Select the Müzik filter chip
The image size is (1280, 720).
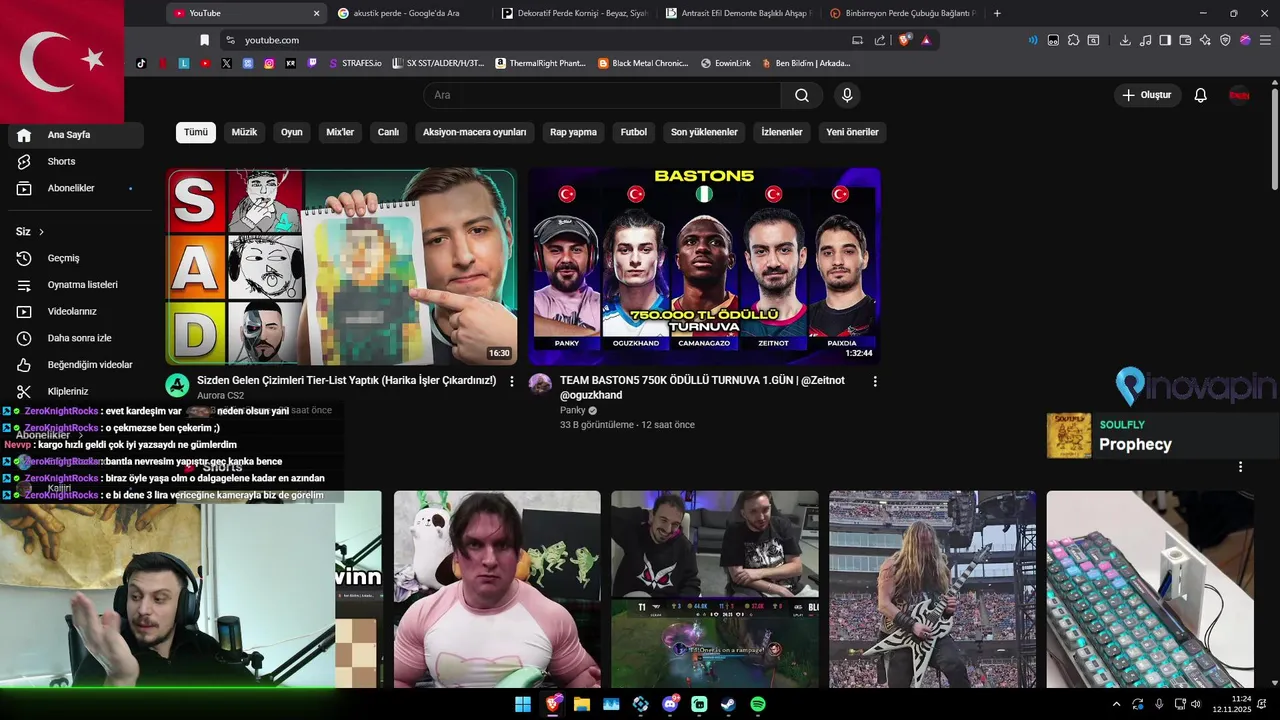click(245, 132)
